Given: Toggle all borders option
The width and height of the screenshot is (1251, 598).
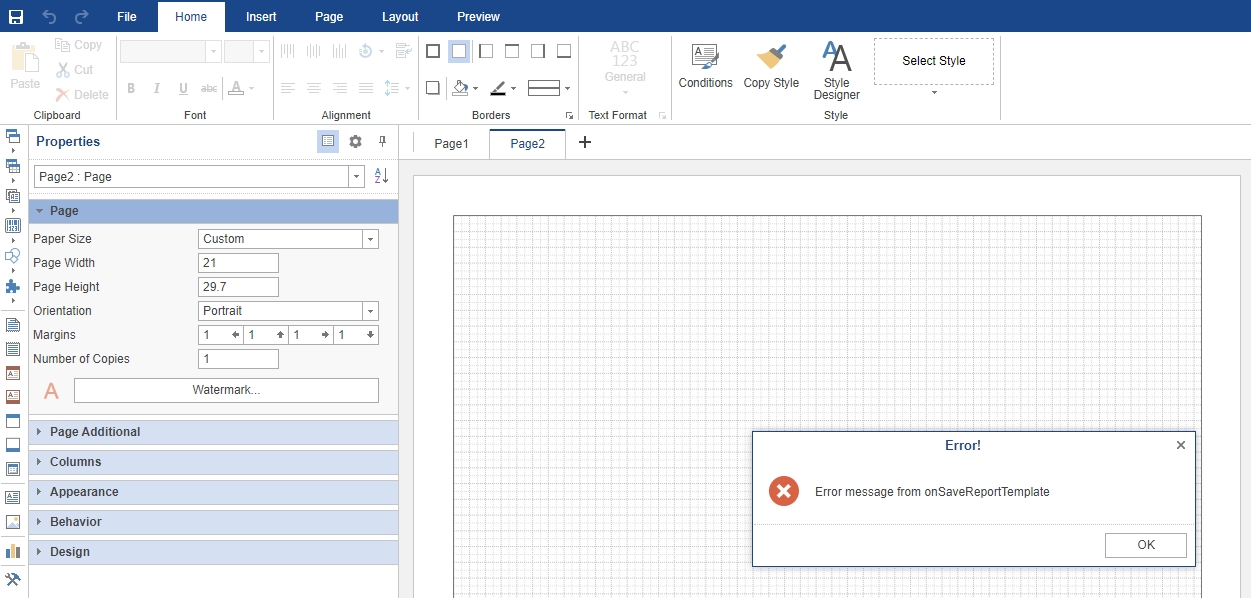Looking at the screenshot, I should coord(433,51).
